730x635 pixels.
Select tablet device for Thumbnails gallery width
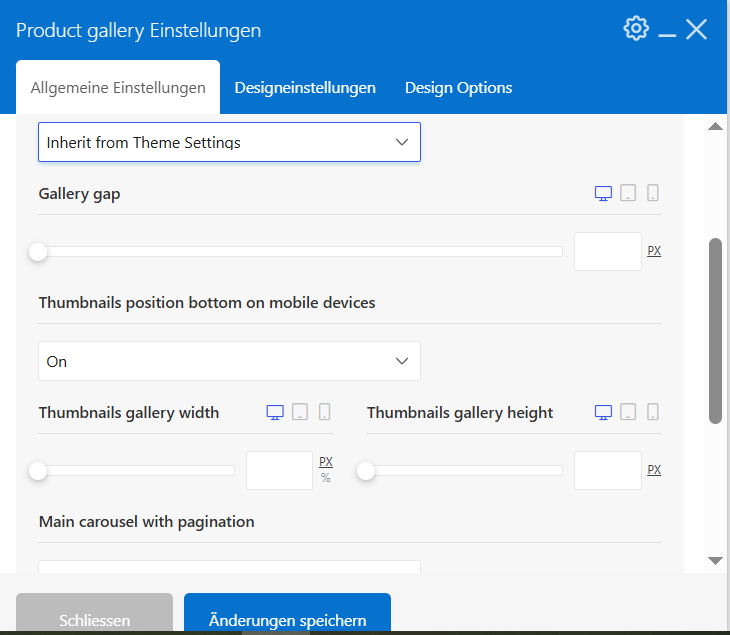tap(300, 412)
